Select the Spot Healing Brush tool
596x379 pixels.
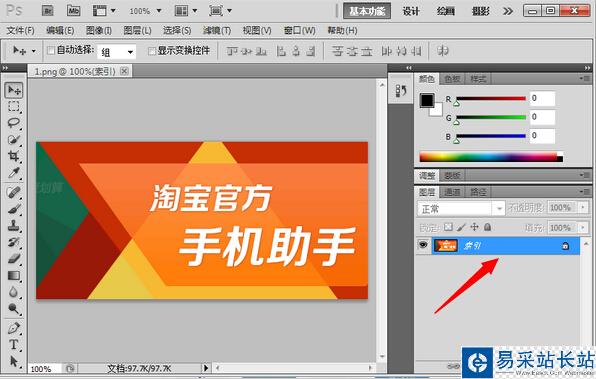(x=14, y=192)
